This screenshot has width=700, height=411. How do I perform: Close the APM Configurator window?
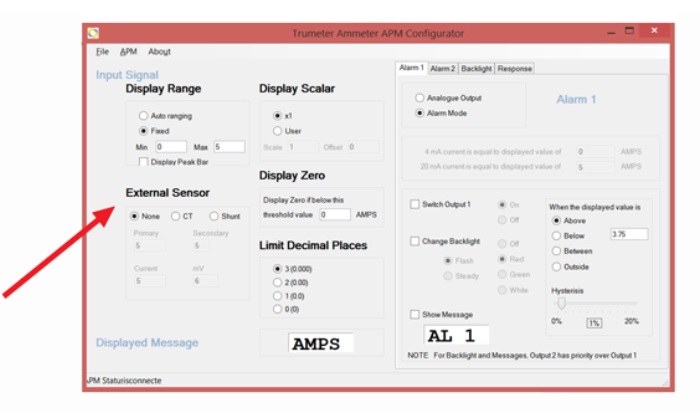coord(654,31)
